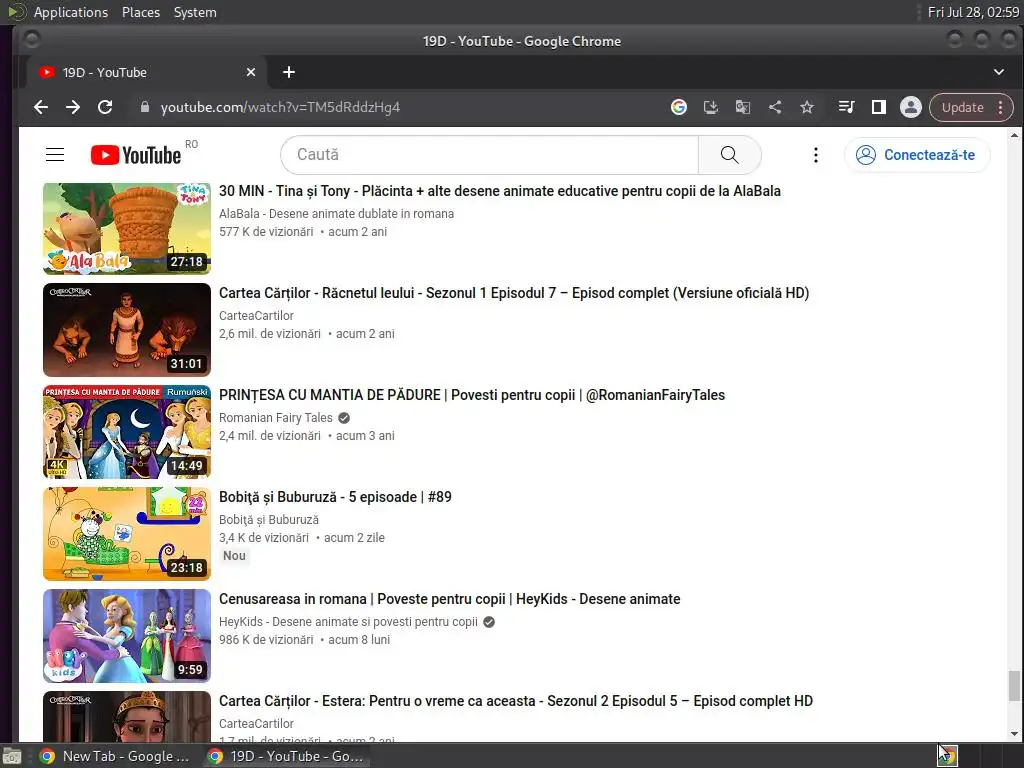The height and width of the screenshot is (768, 1024).
Task: Open the Places menu
Action: pyautogui.click(x=140, y=12)
